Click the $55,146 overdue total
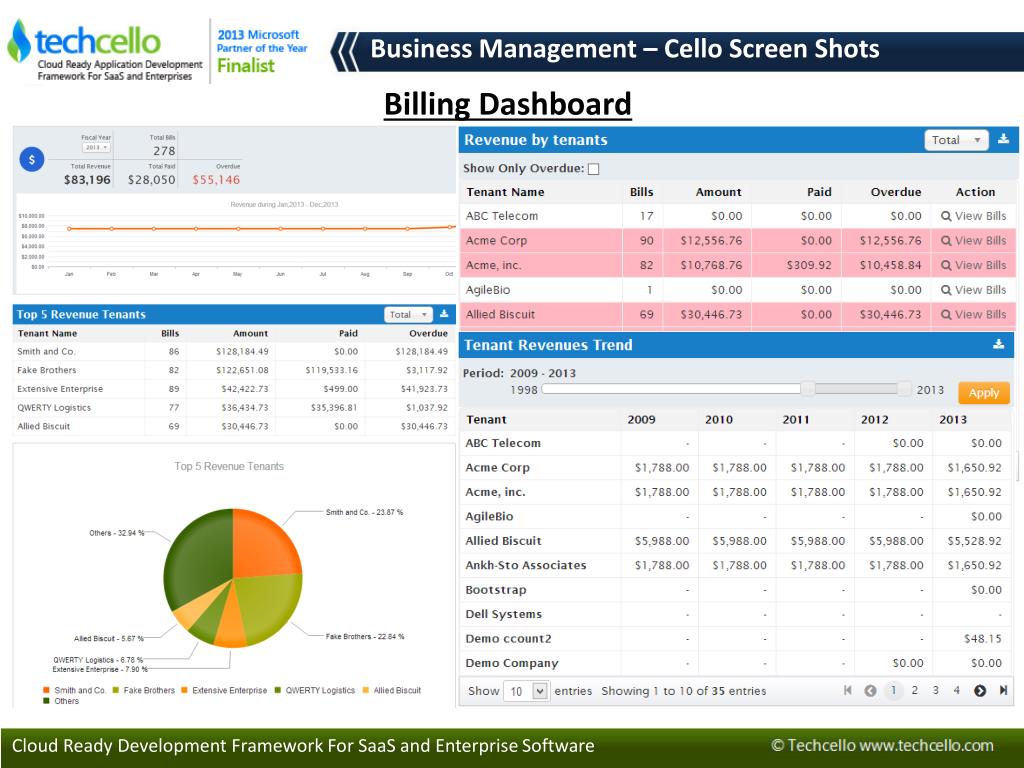 click(x=216, y=180)
